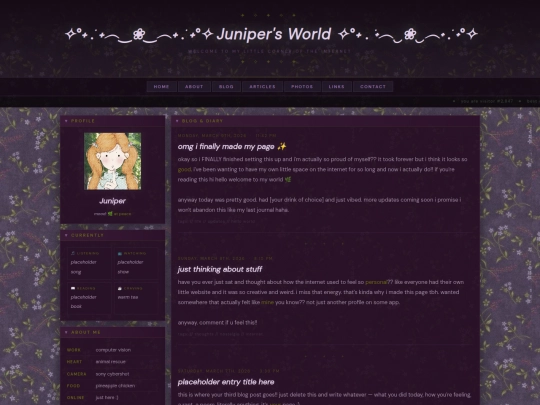This screenshot has height=405, width=540.
Task: Click the TV Watching icon
Action: (120, 253)
